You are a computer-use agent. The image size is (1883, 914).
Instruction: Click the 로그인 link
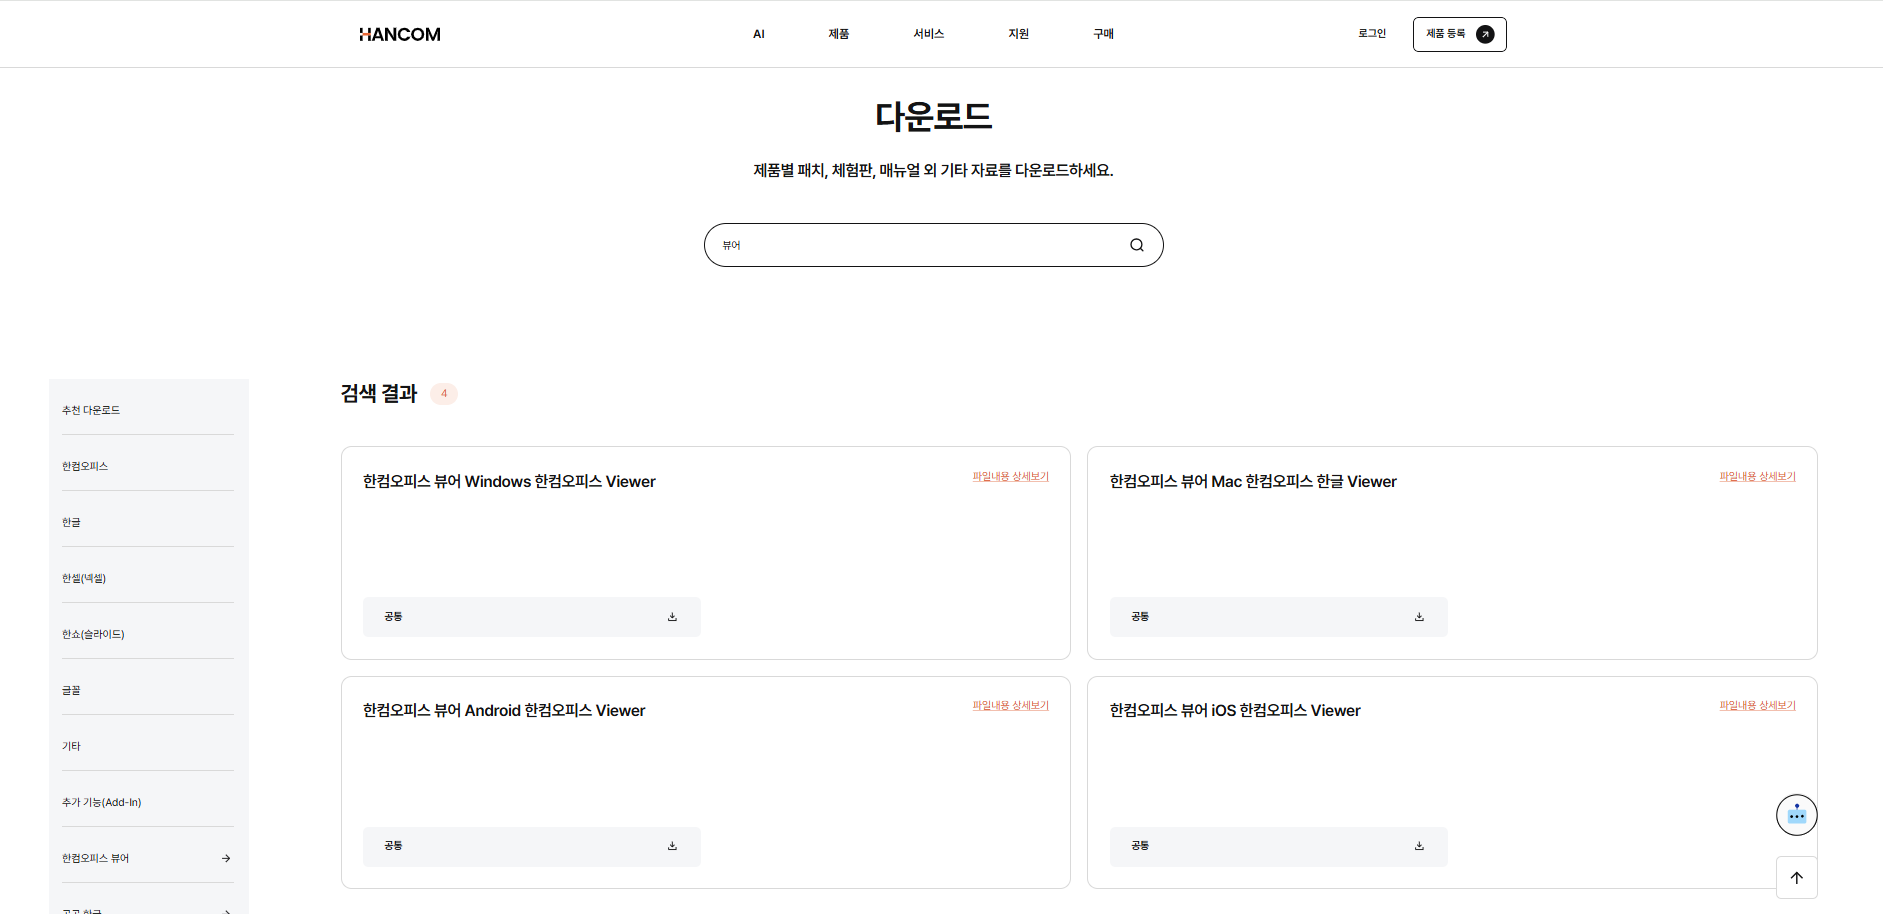(x=1372, y=34)
